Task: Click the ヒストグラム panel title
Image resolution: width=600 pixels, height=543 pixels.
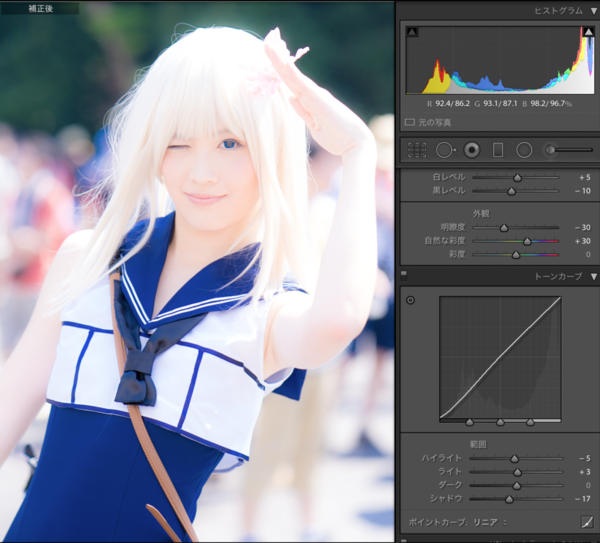Action: [x=558, y=11]
